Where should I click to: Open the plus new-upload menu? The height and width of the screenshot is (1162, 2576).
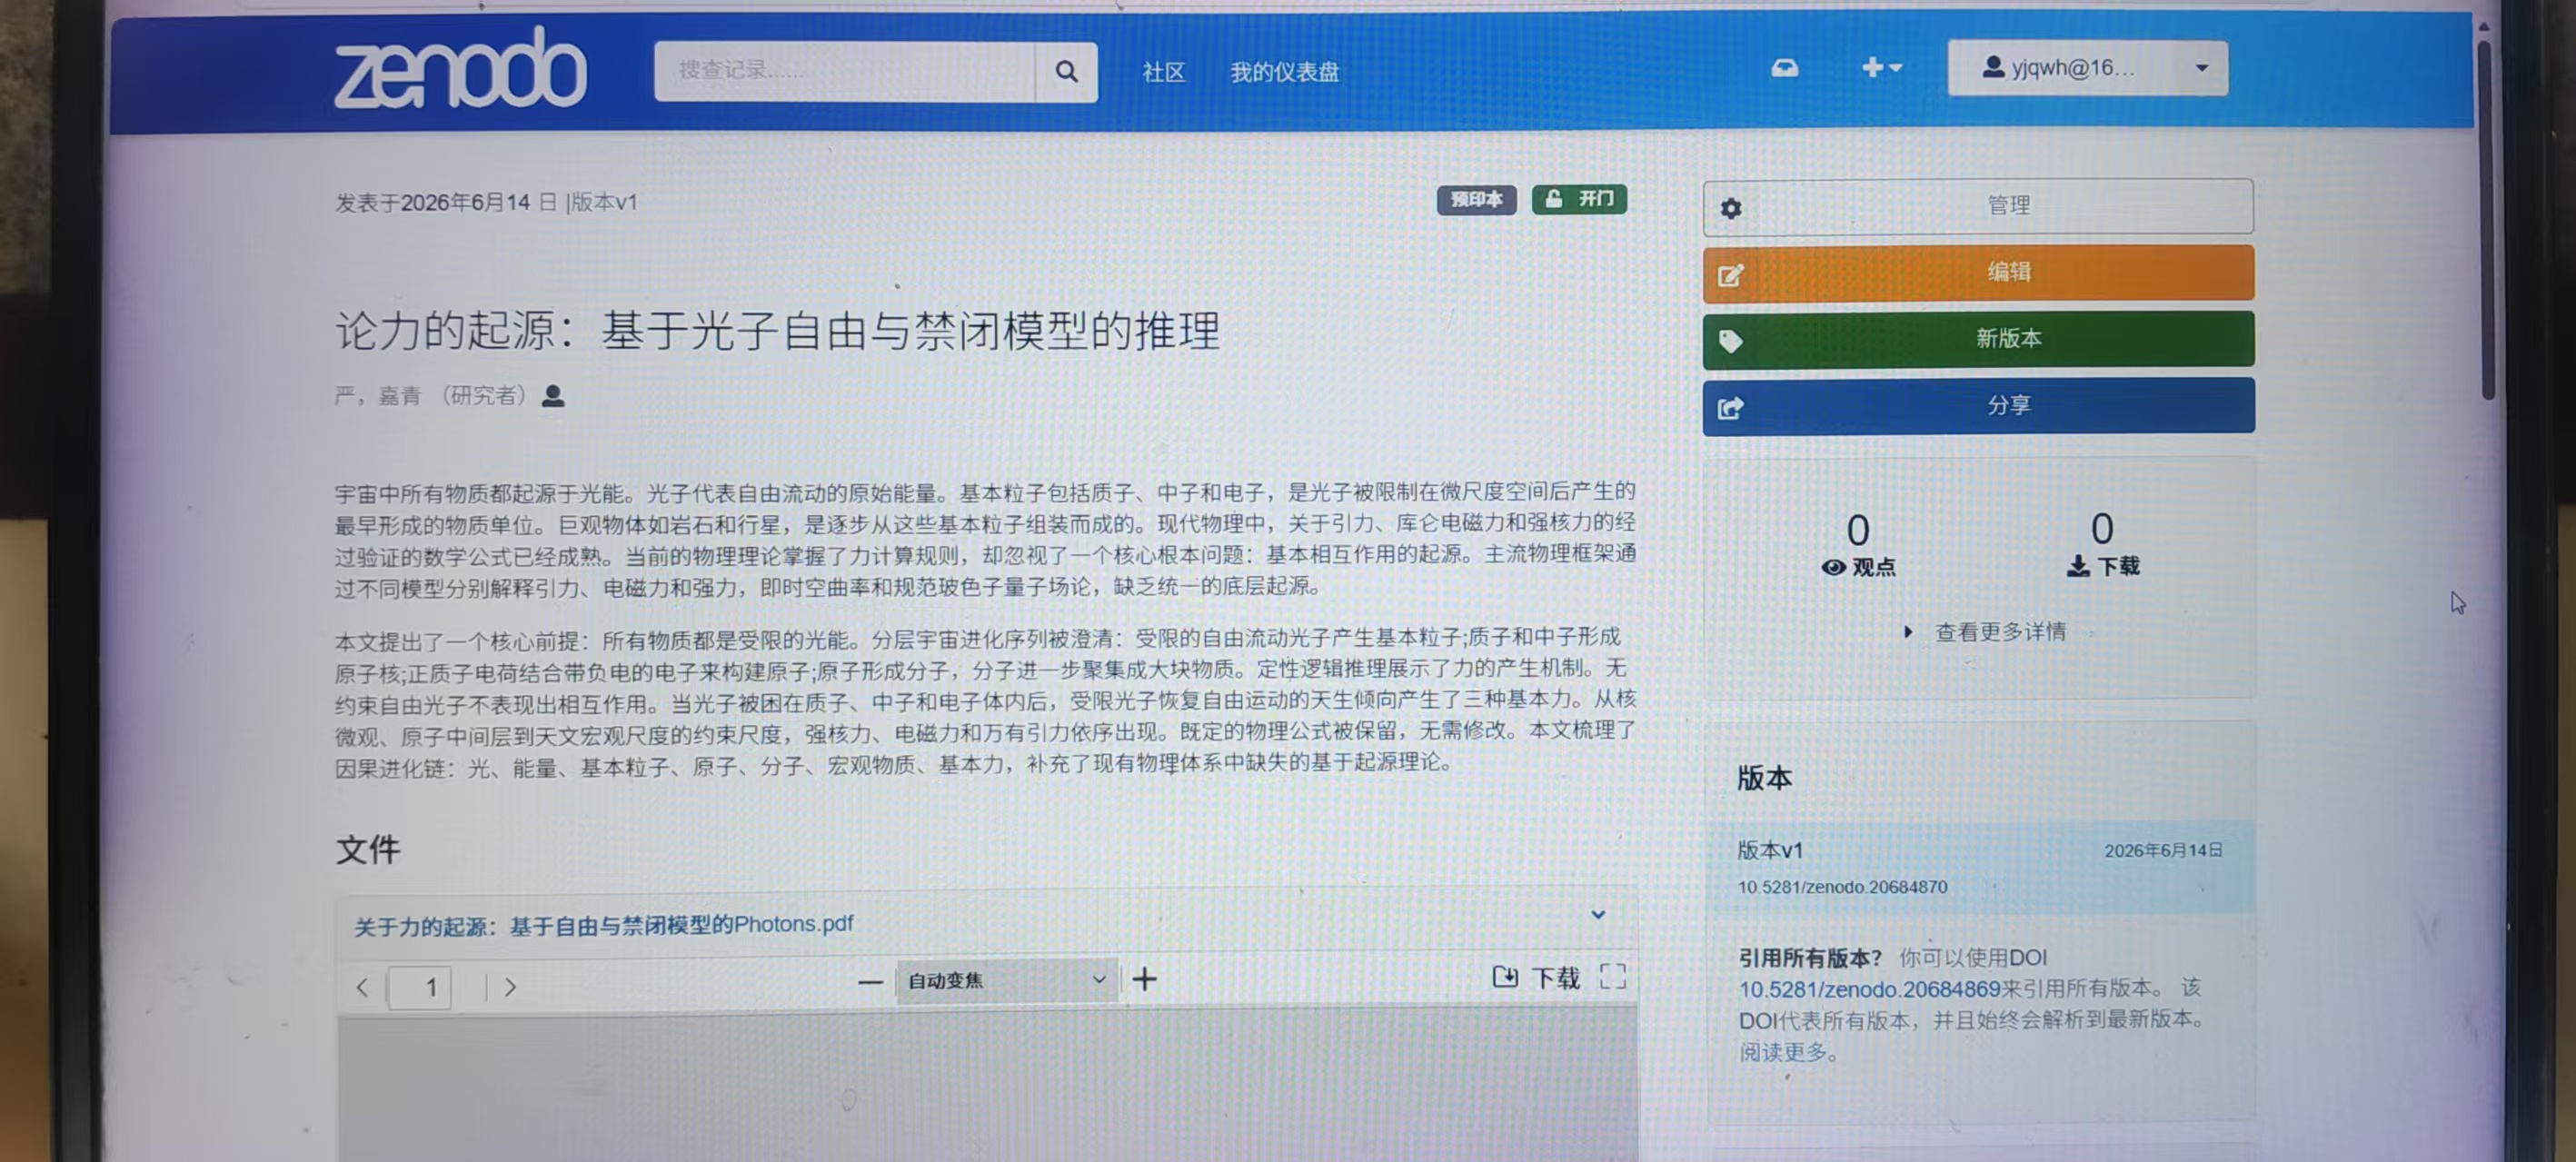1881,67
